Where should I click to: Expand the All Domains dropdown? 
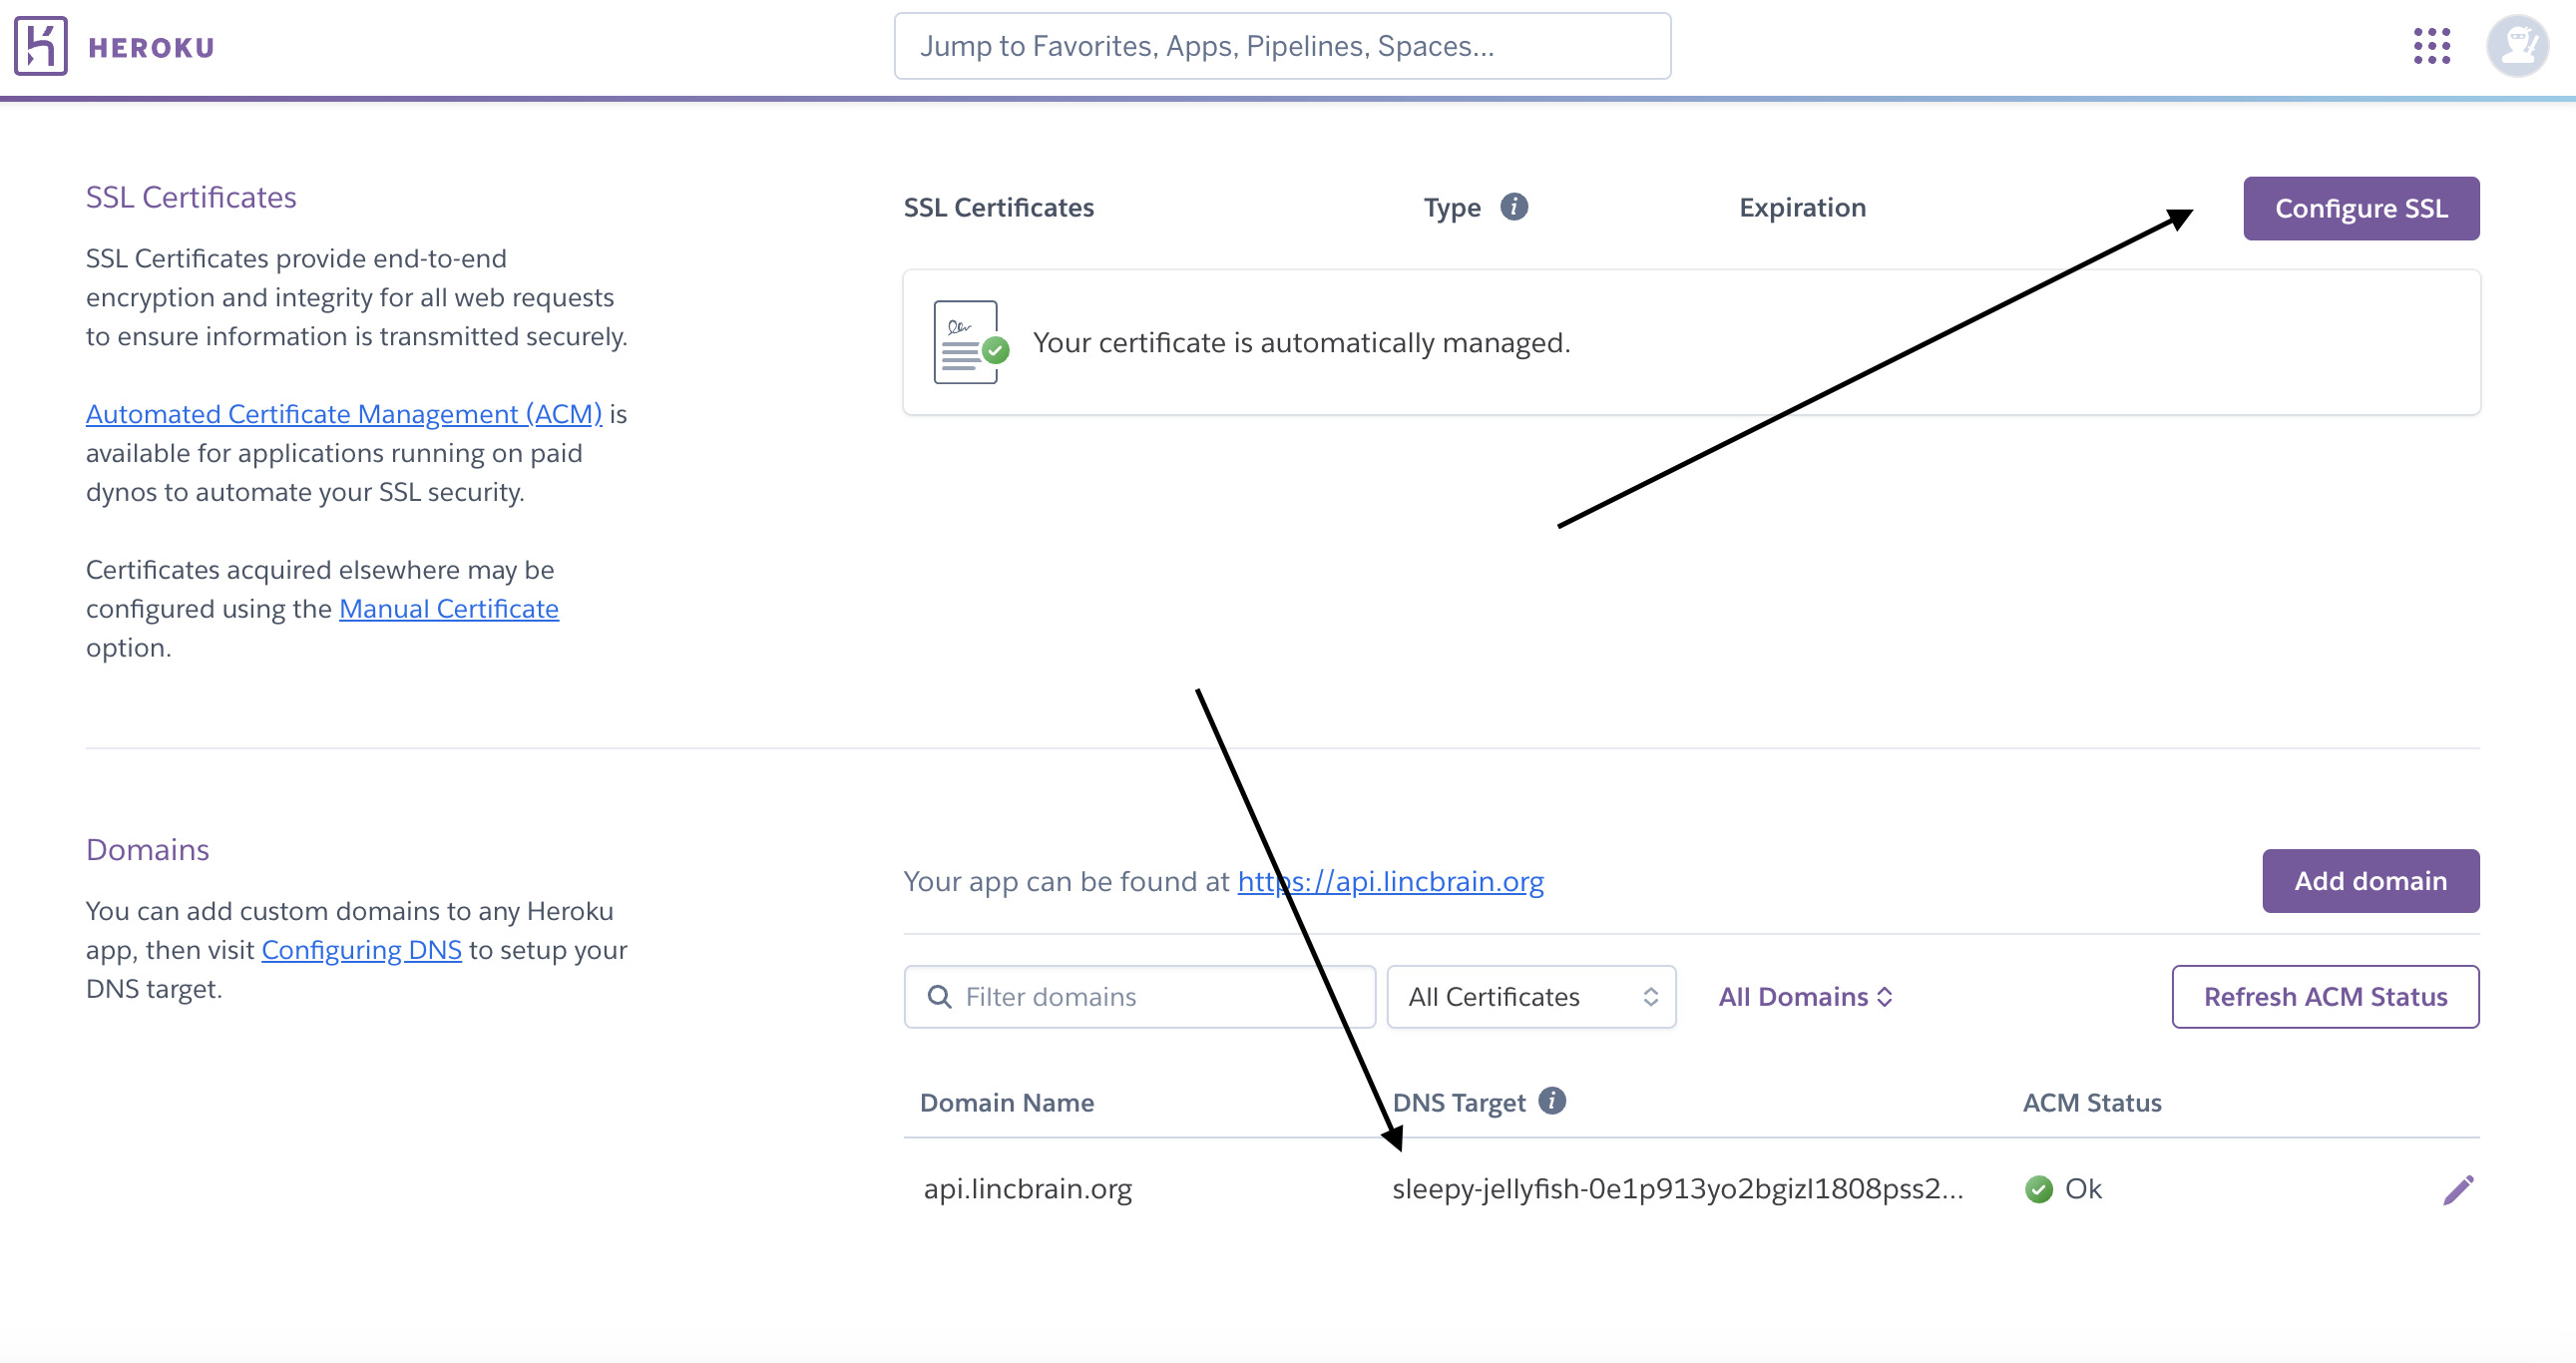point(1806,997)
